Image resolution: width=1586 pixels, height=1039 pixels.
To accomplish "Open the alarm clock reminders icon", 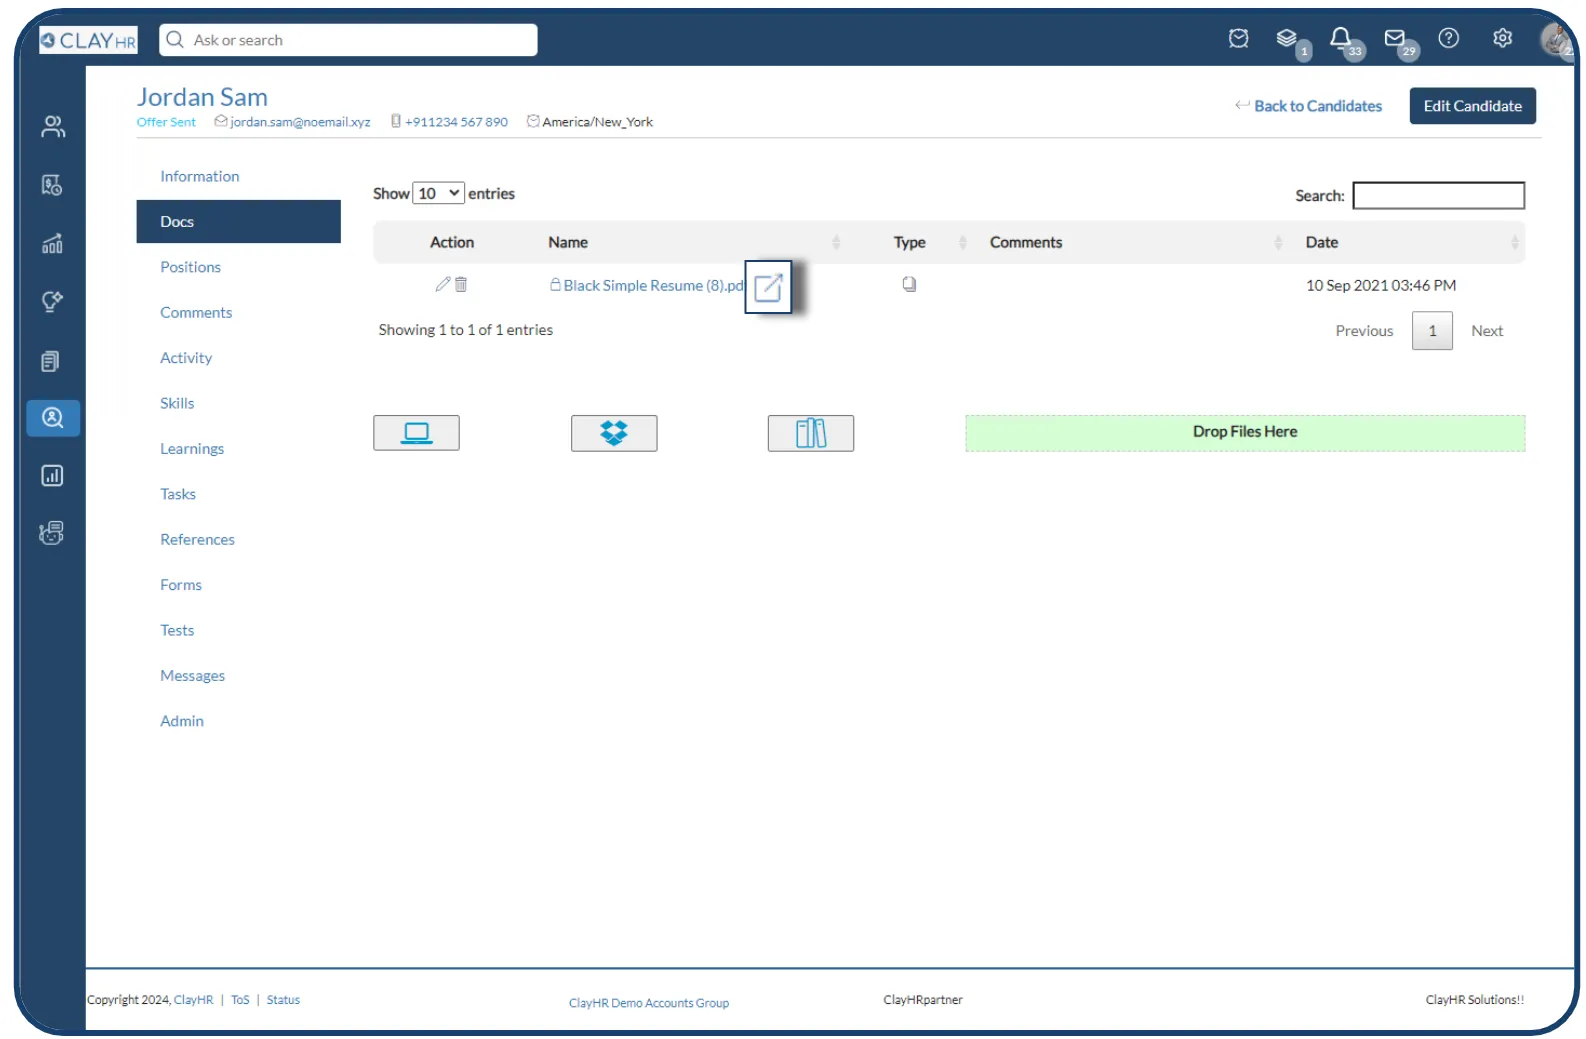I will 1238,39.
